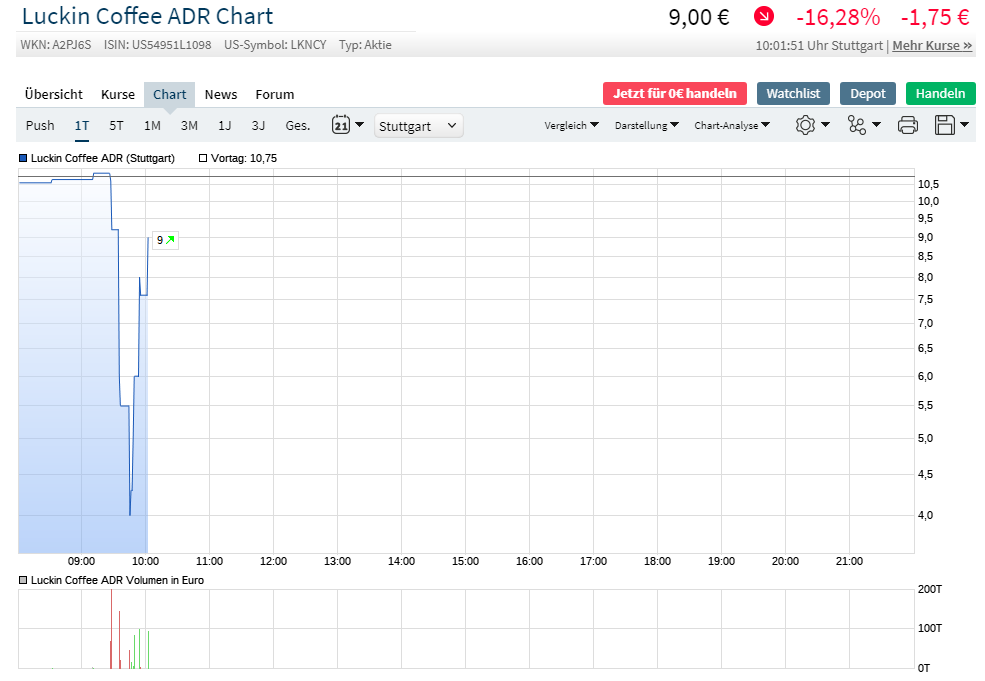Image resolution: width=985 pixels, height=681 pixels.
Task: Print the chart with printer icon
Action: pyautogui.click(x=907, y=125)
